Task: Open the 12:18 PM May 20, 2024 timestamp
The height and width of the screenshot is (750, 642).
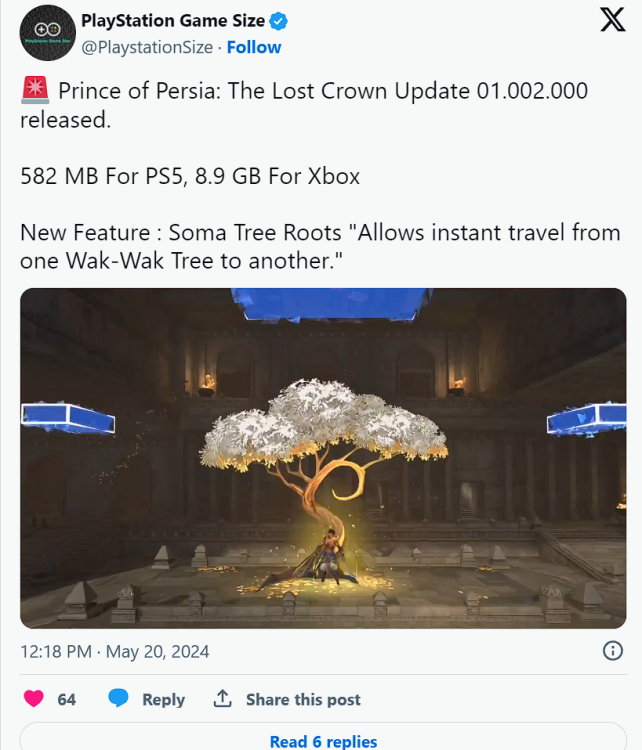Action: point(115,651)
